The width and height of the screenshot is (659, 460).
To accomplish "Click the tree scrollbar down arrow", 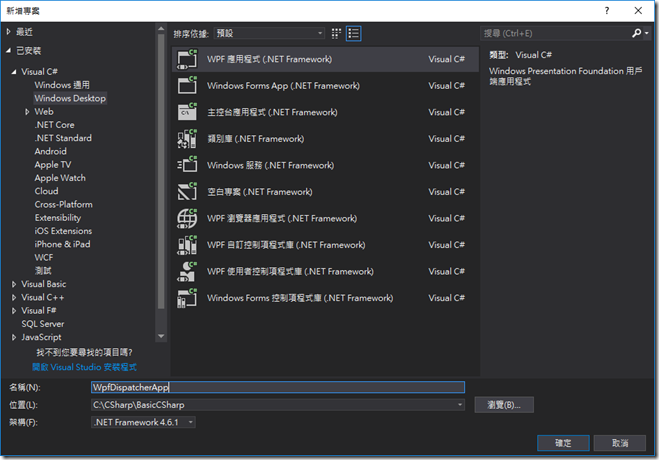I will [x=161, y=336].
